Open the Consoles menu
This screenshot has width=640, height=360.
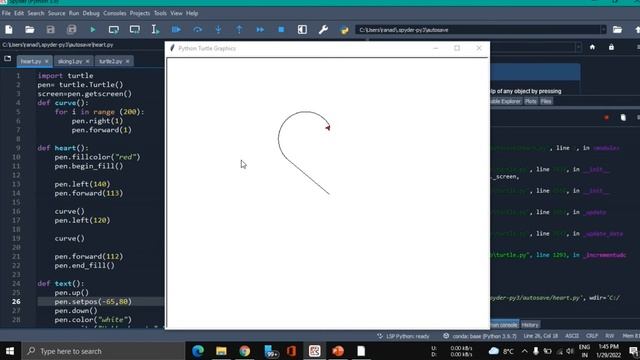pos(114,13)
